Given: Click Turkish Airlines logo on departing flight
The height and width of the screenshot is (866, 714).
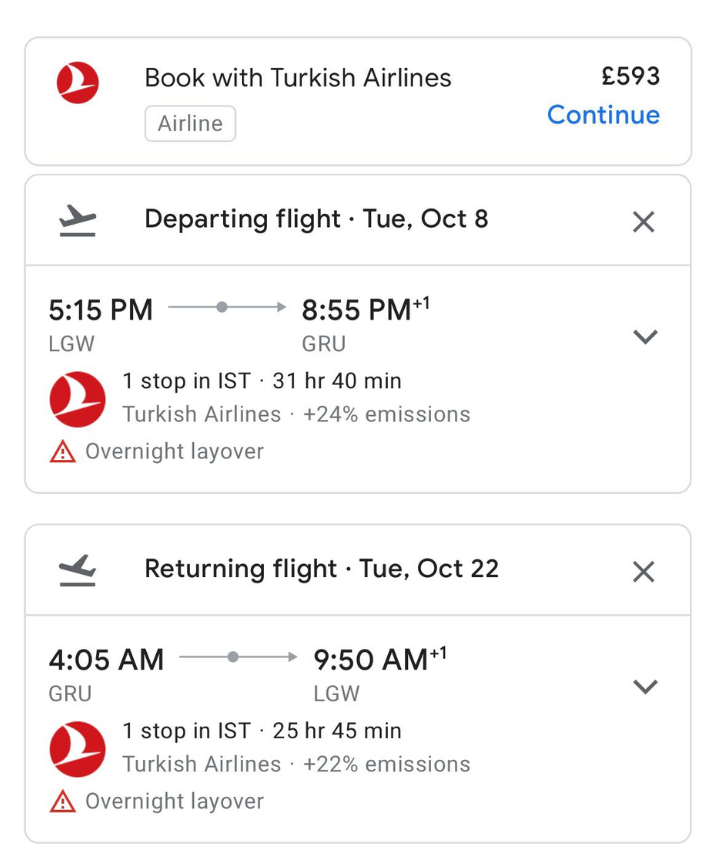Looking at the screenshot, I should coord(77,399).
